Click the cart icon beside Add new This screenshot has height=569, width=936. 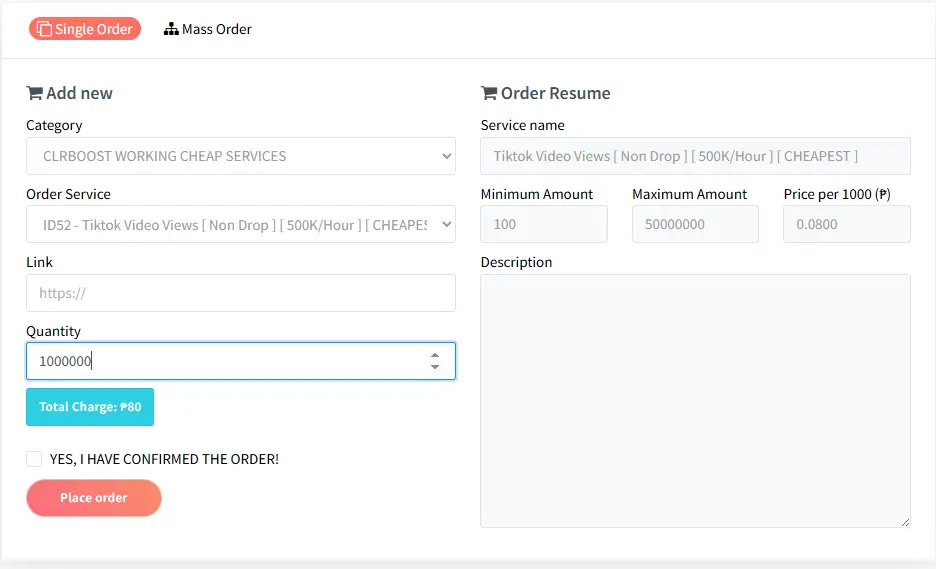pos(35,93)
